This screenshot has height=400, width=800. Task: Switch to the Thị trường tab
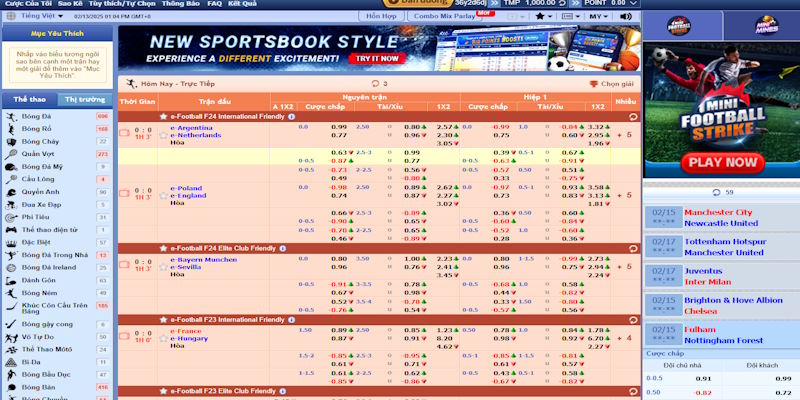click(x=85, y=100)
